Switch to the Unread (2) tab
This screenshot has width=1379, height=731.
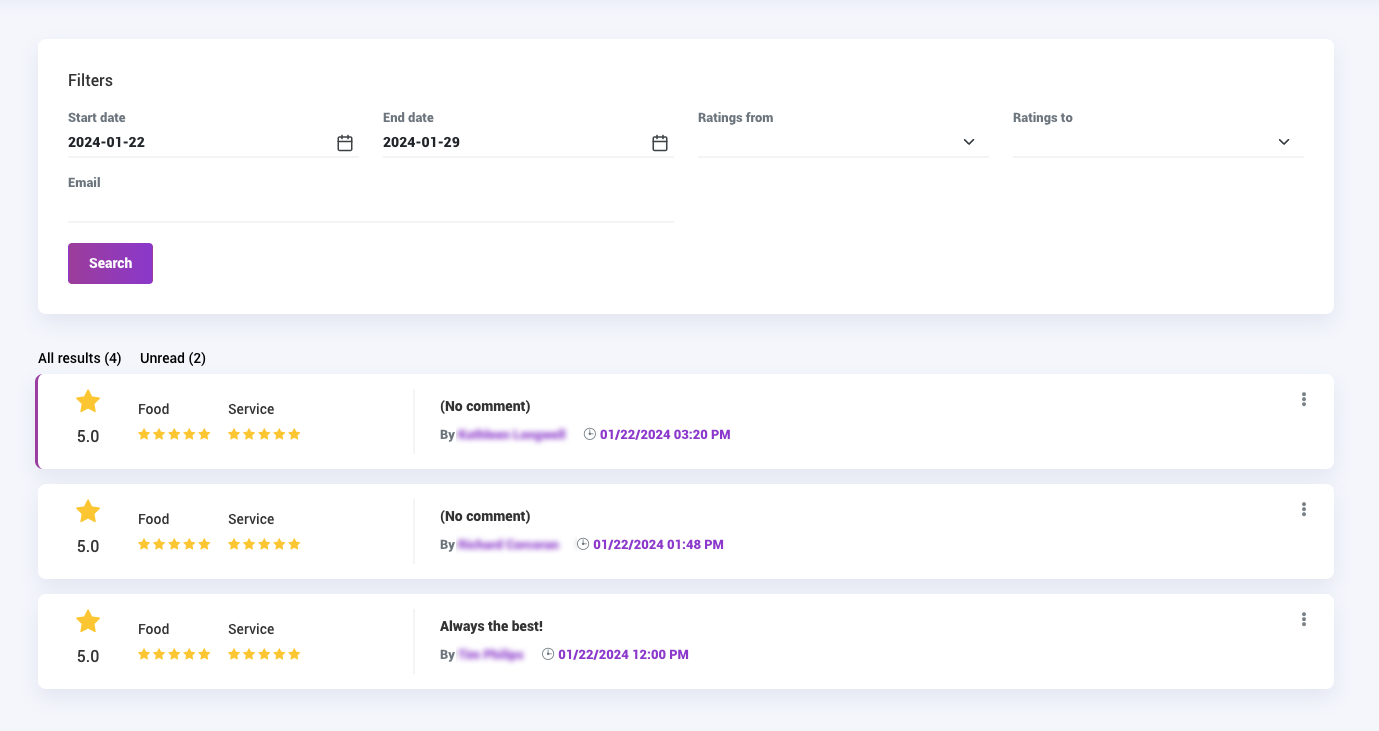coord(173,358)
